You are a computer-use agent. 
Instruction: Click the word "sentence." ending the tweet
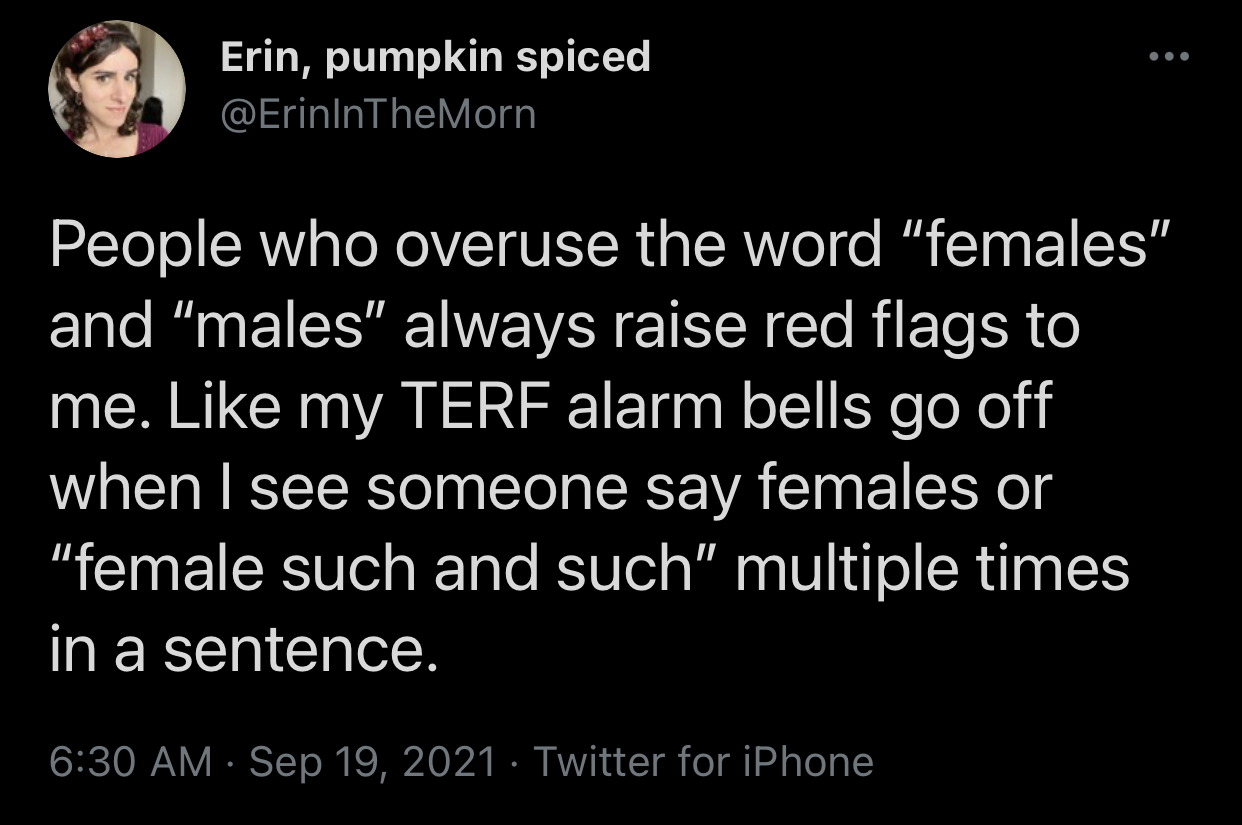coord(299,651)
